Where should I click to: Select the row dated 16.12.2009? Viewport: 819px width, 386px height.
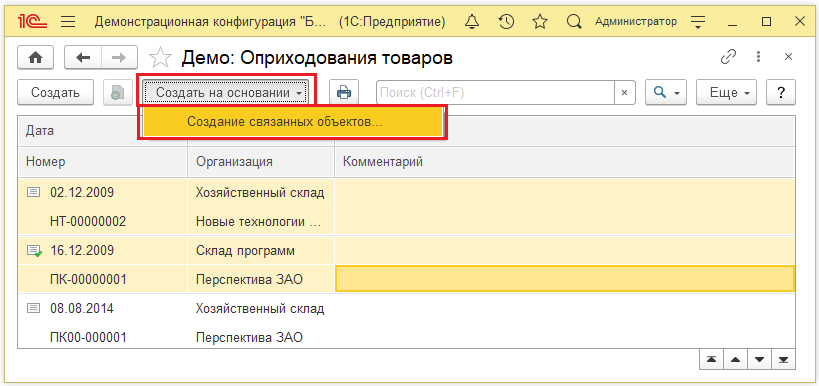click(x=82, y=251)
